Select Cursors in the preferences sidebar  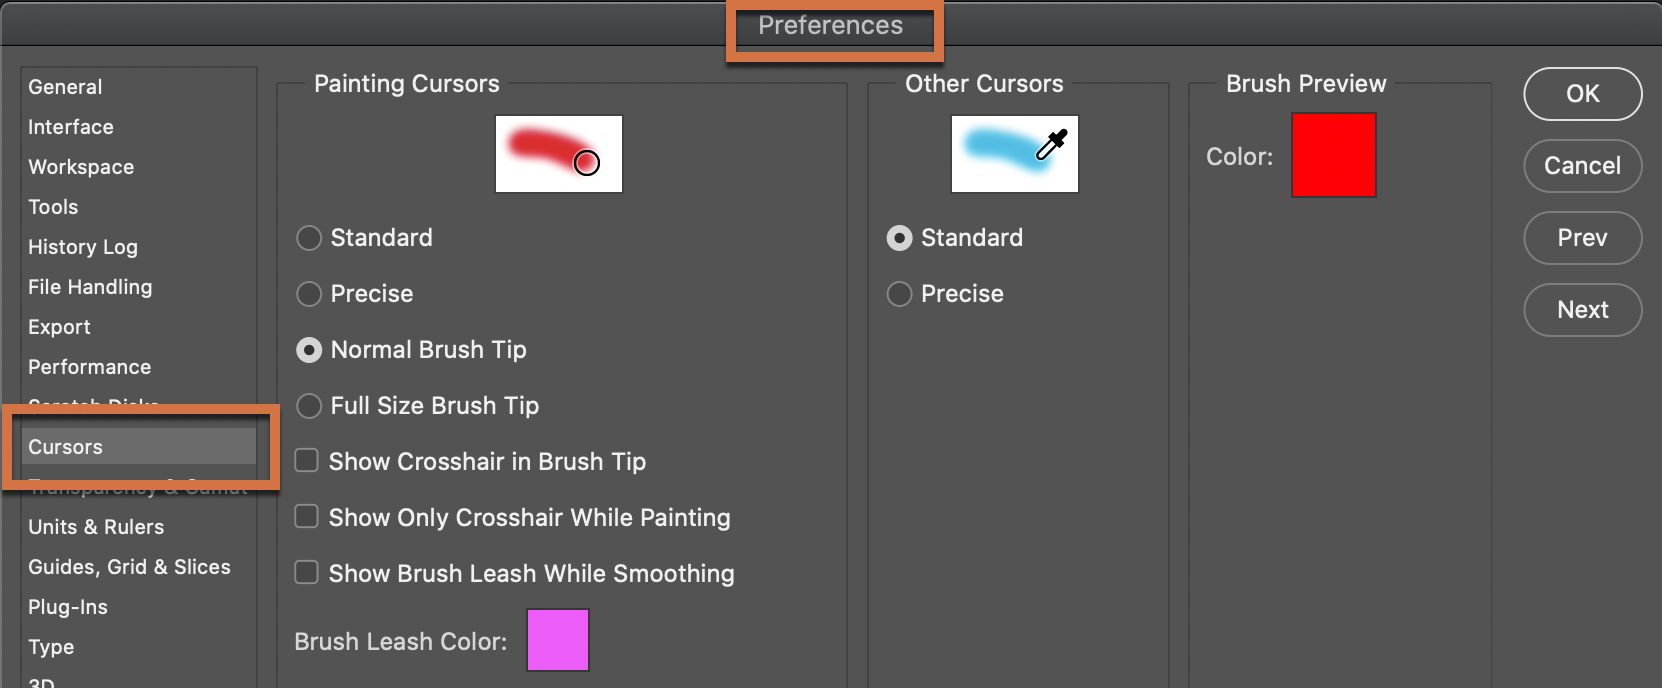[65, 447]
